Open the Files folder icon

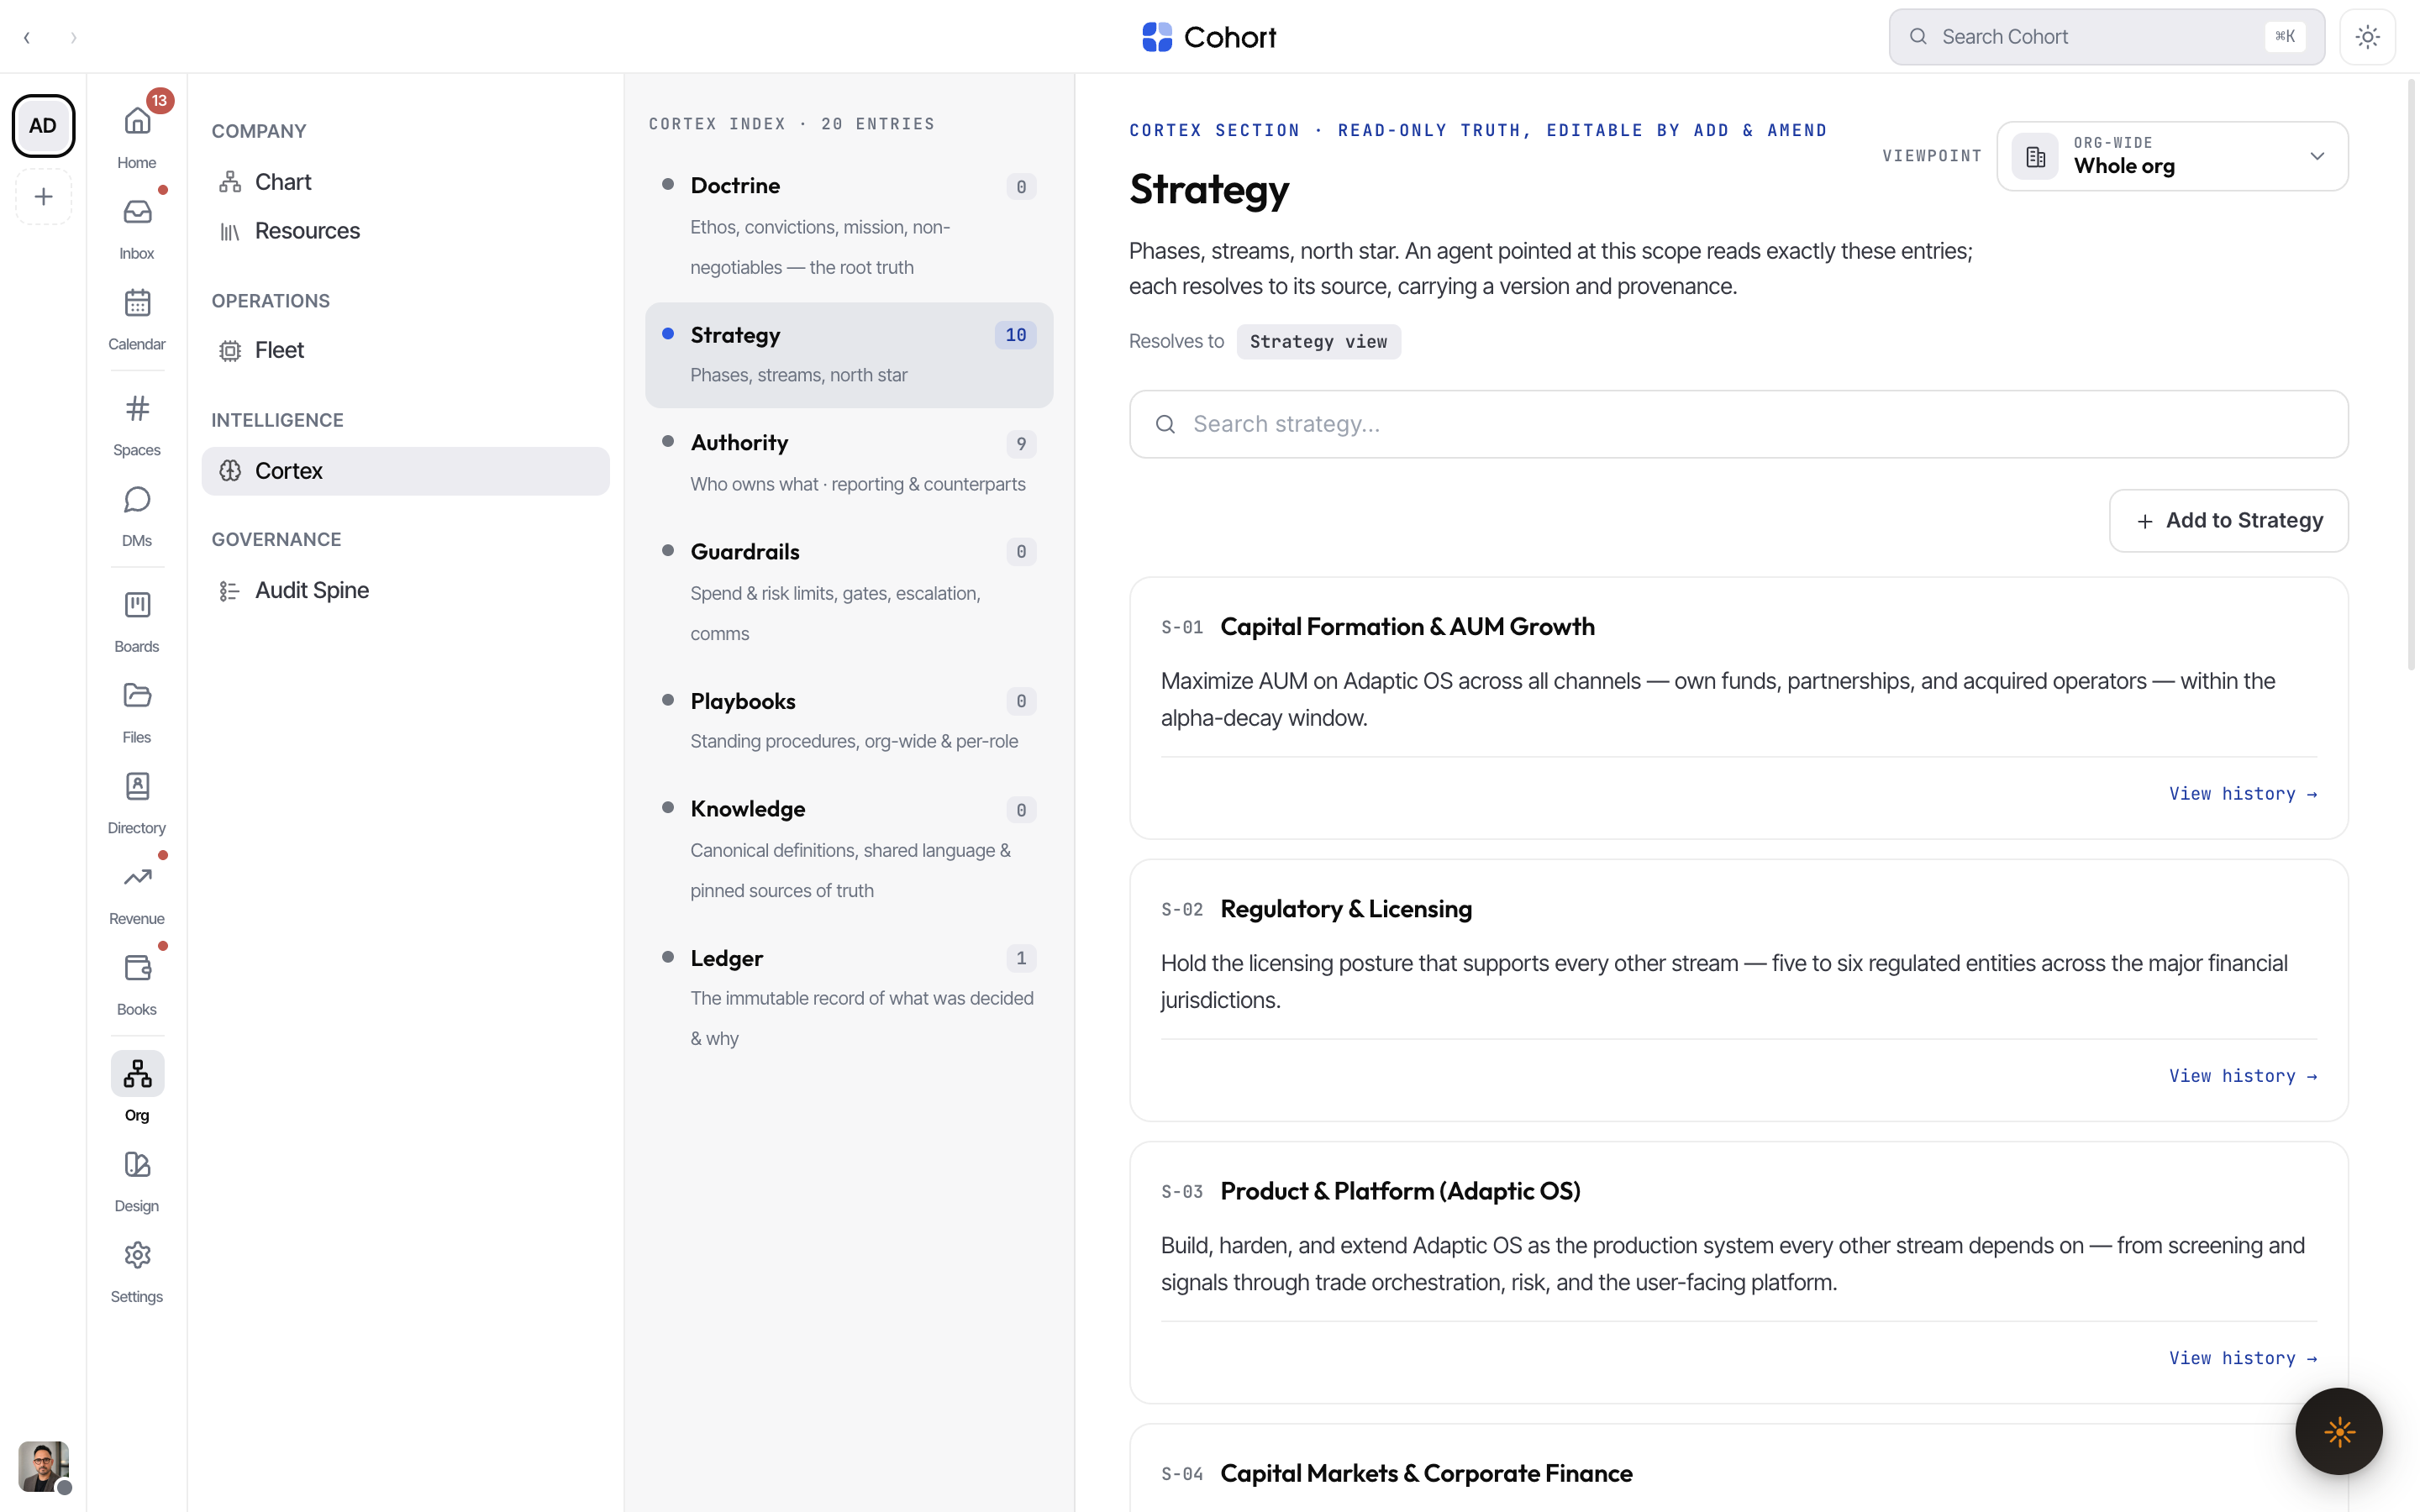pyautogui.click(x=137, y=696)
